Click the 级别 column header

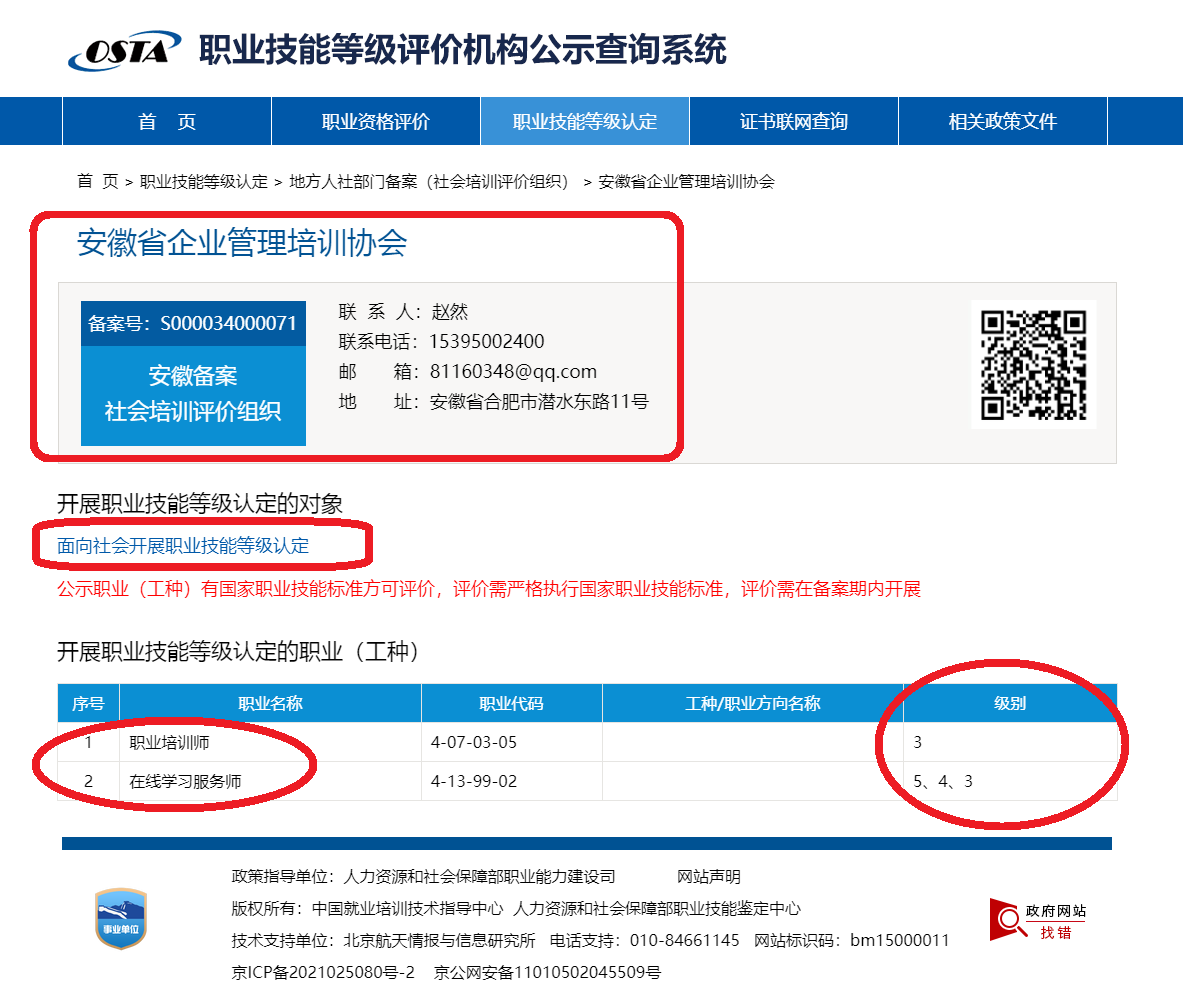pyautogui.click(x=1010, y=704)
